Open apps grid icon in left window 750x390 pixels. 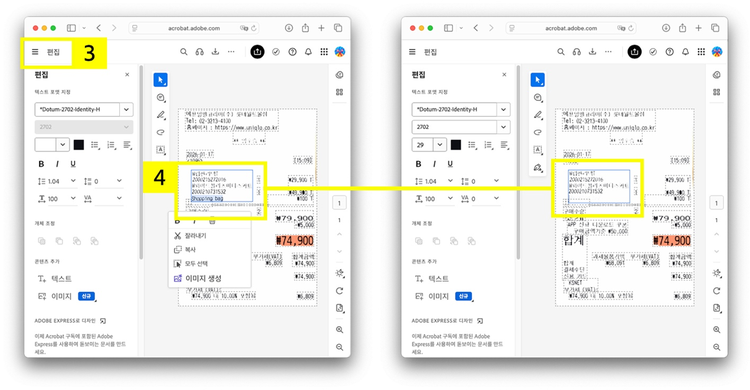[x=324, y=52]
